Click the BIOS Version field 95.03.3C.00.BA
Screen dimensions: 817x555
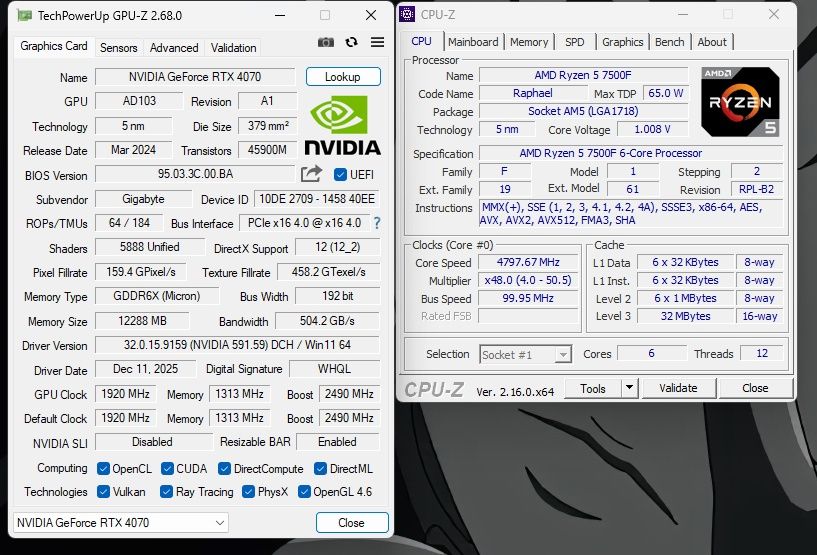click(x=195, y=174)
